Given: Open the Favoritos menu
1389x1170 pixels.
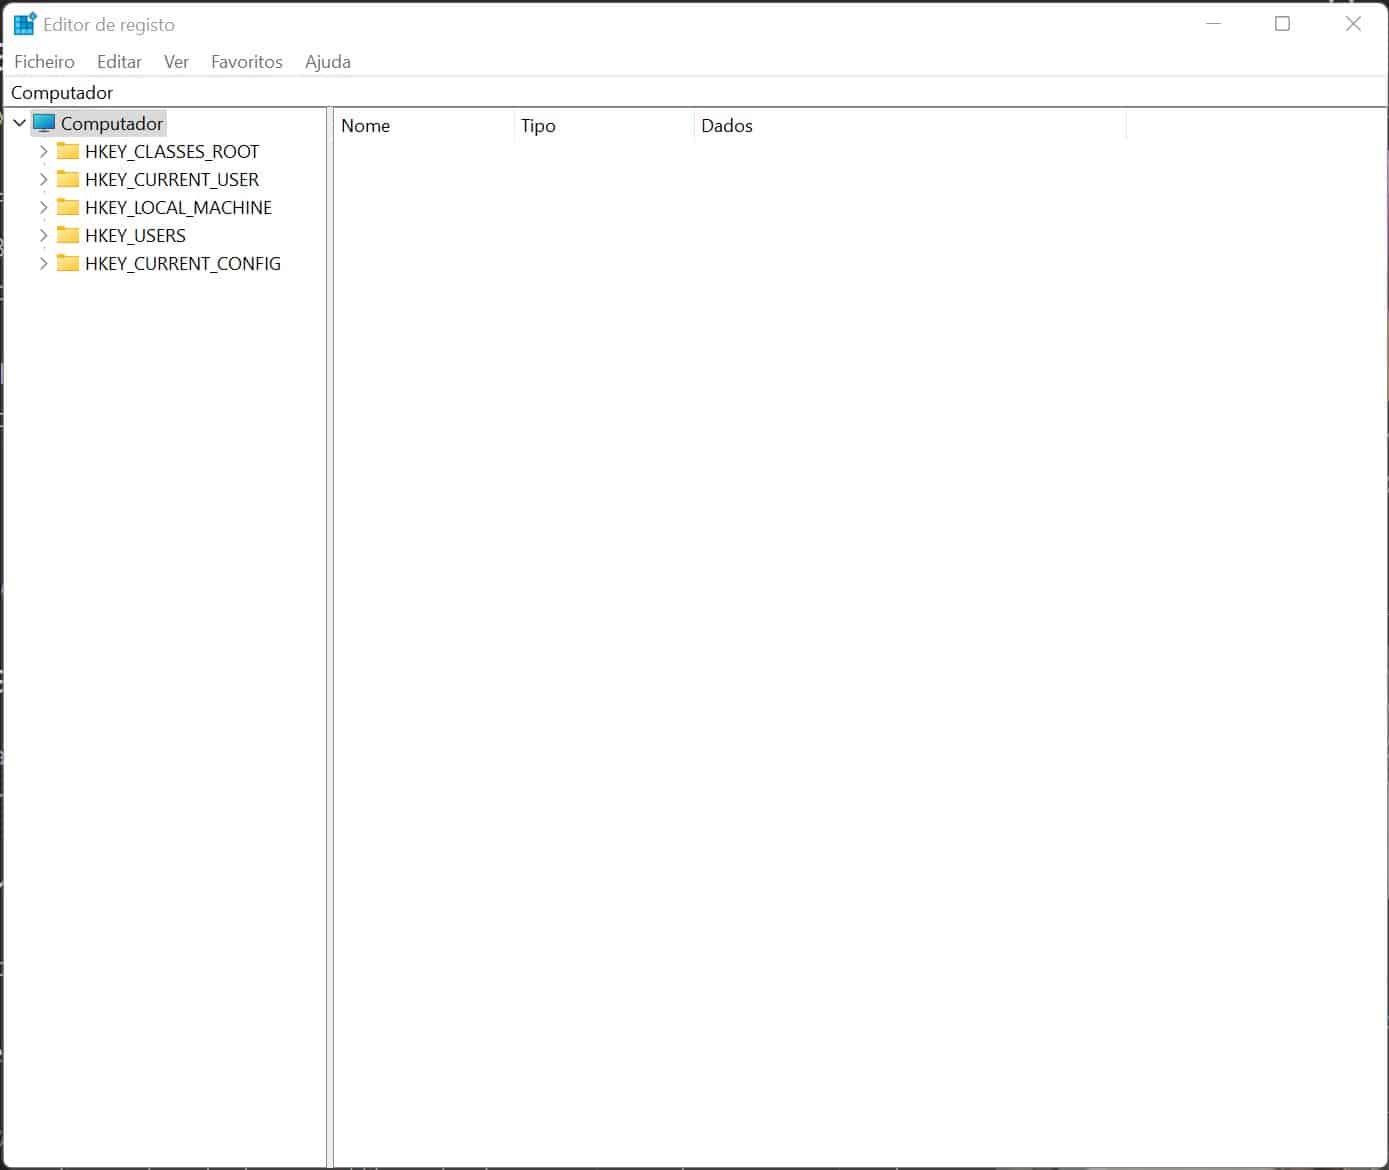Looking at the screenshot, I should (x=247, y=62).
